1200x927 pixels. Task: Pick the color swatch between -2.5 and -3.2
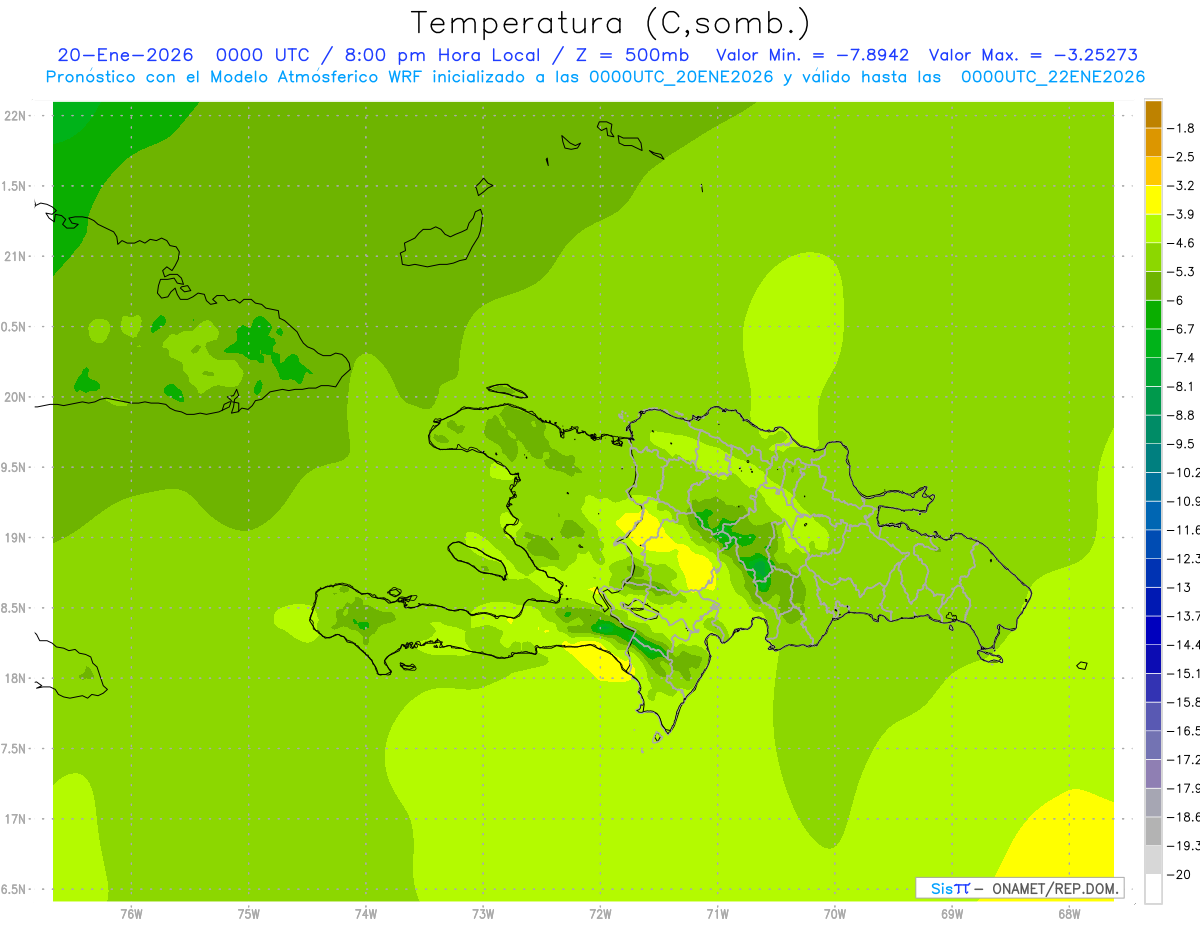1153,171
